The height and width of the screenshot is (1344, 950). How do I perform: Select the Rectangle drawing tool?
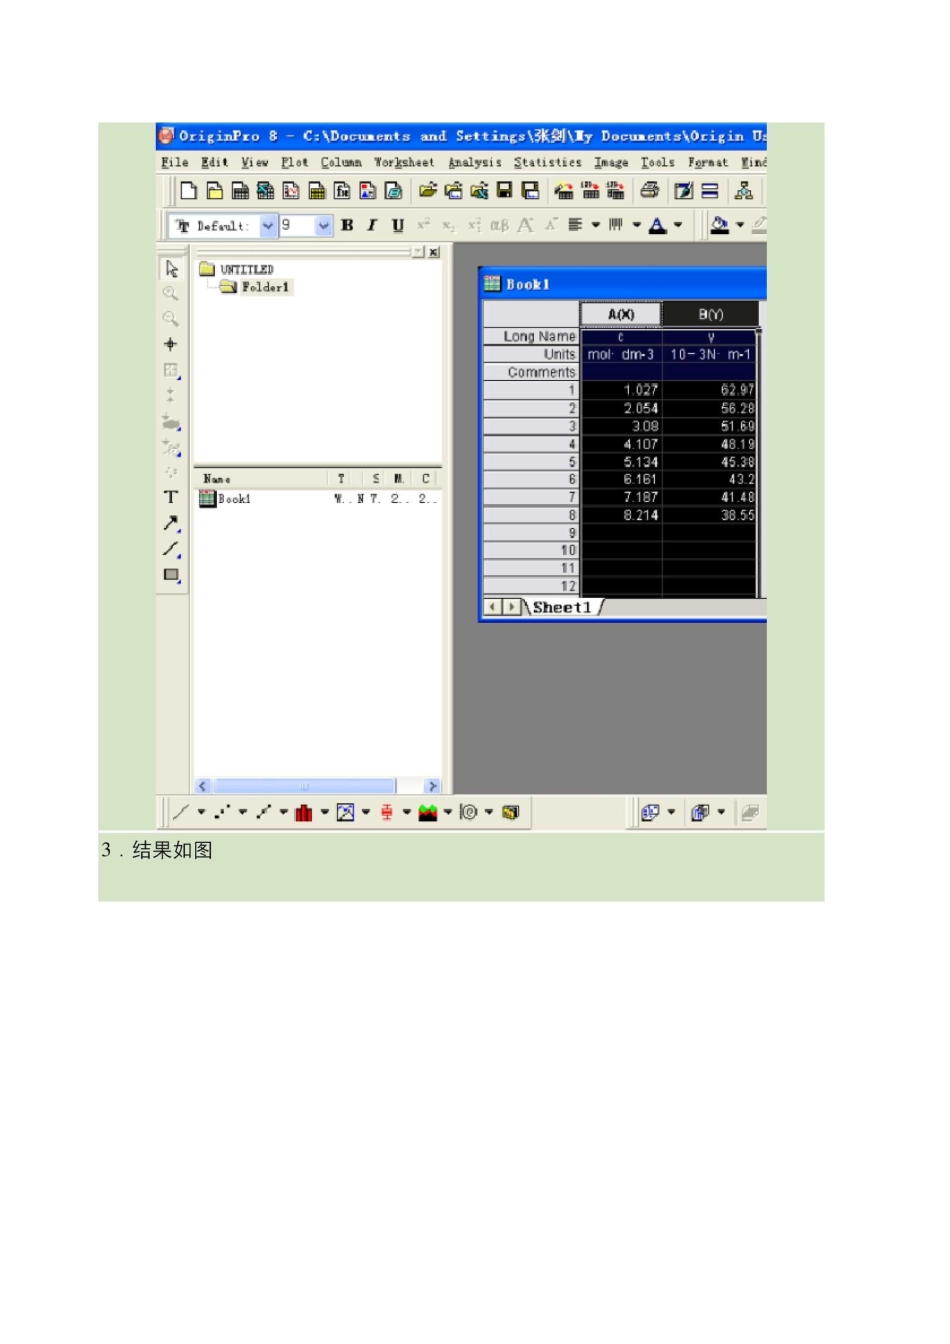click(x=171, y=575)
